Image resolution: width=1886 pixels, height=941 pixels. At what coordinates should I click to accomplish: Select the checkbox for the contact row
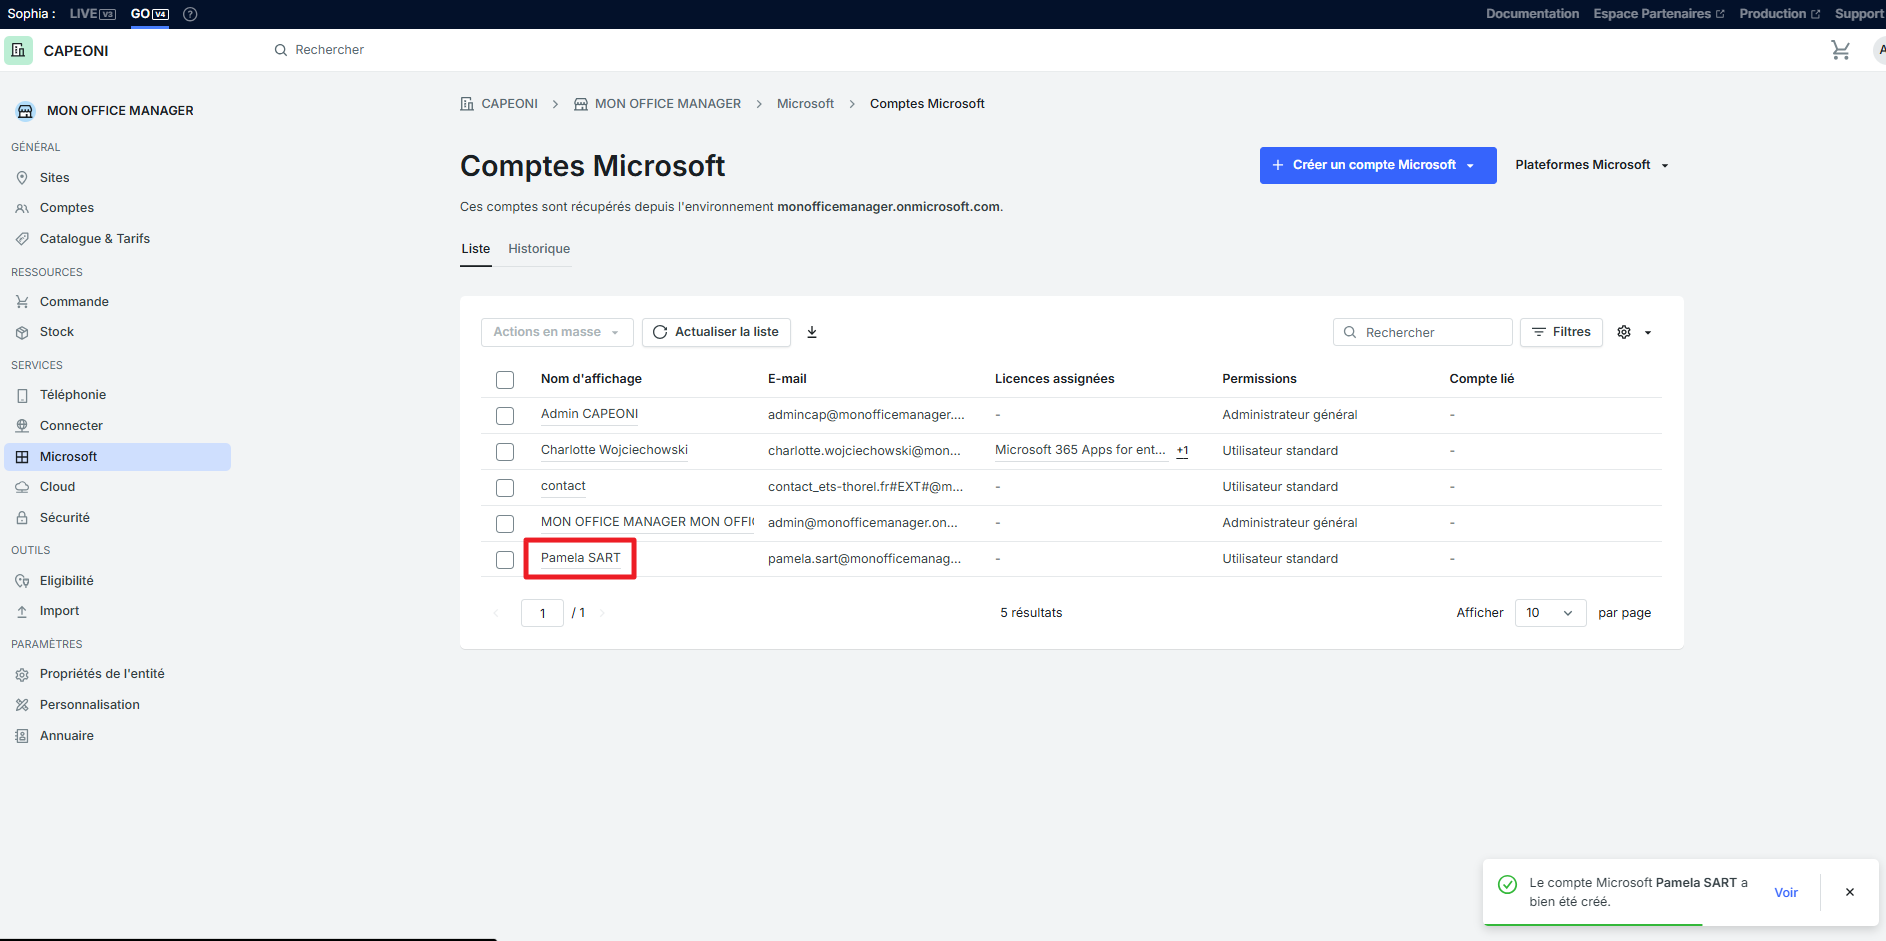click(505, 488)
